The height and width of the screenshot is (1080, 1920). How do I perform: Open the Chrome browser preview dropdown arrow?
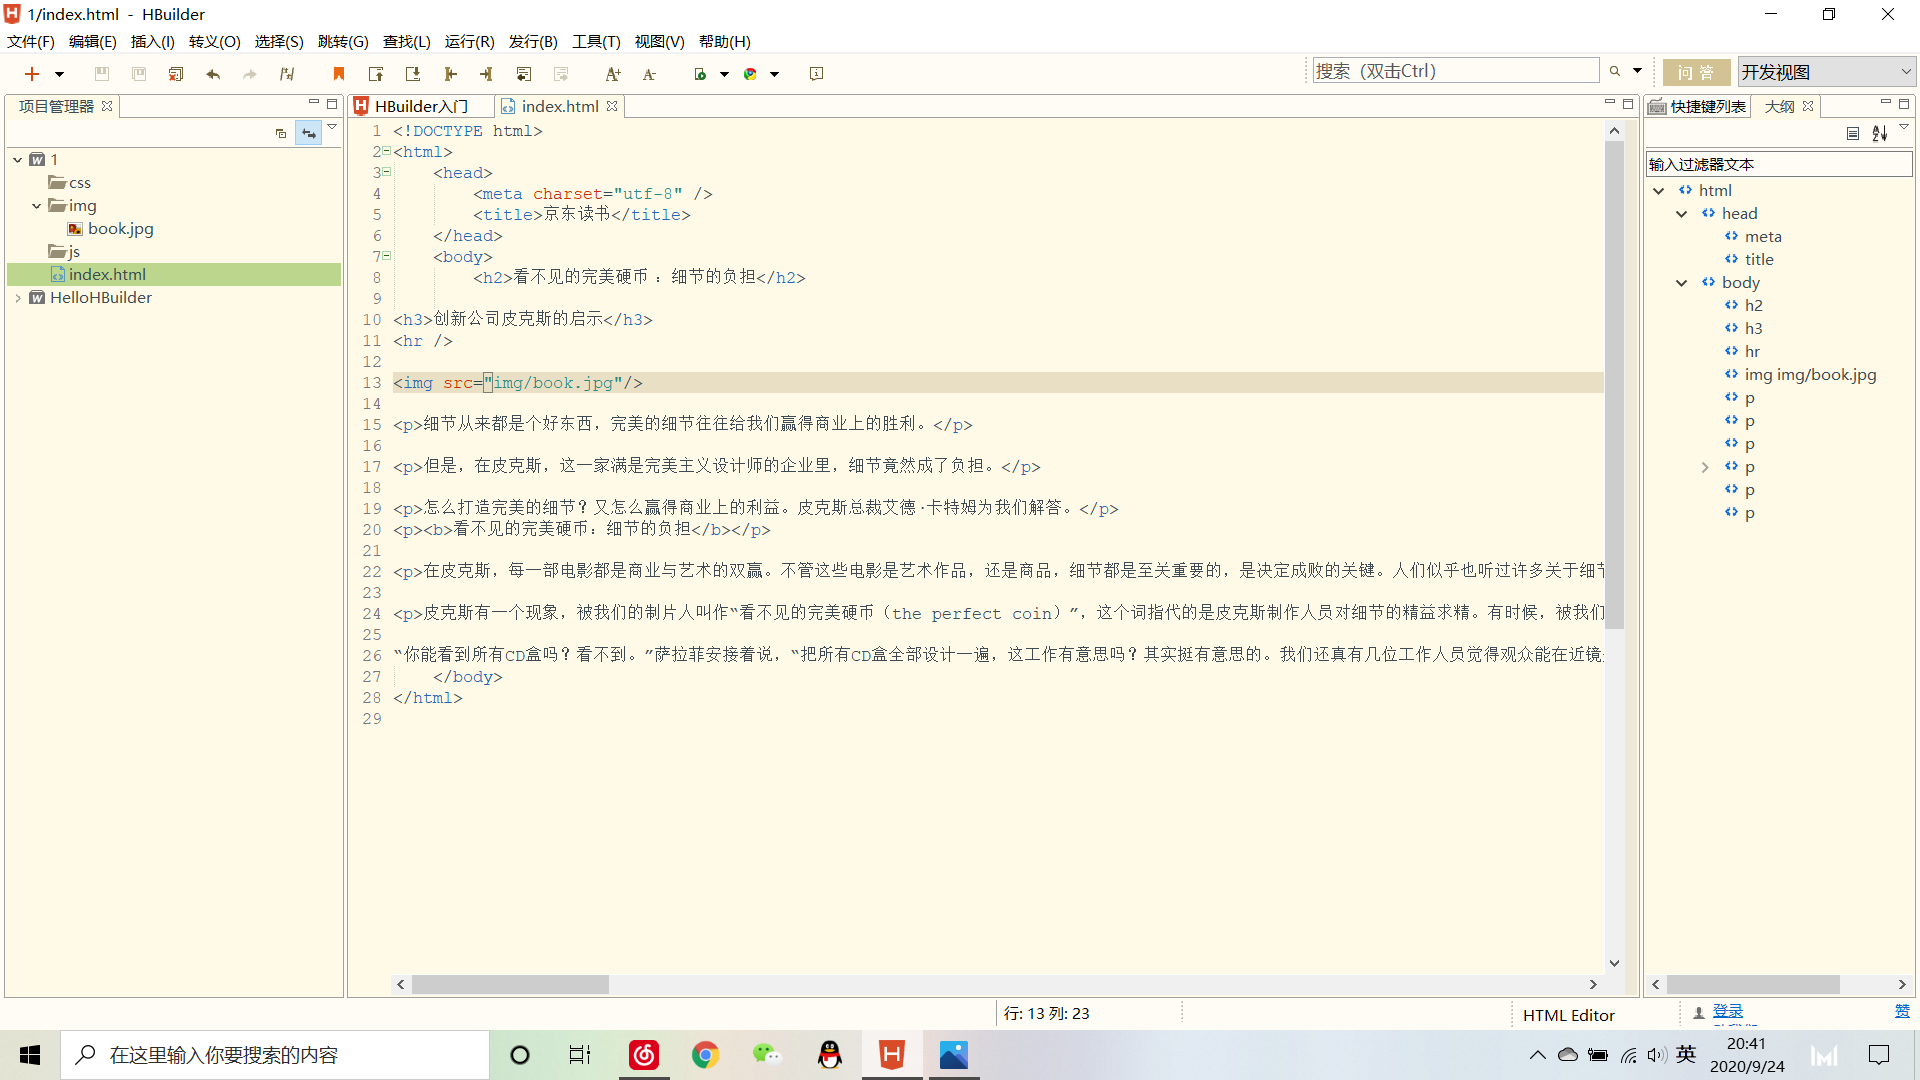click(774, 74)
